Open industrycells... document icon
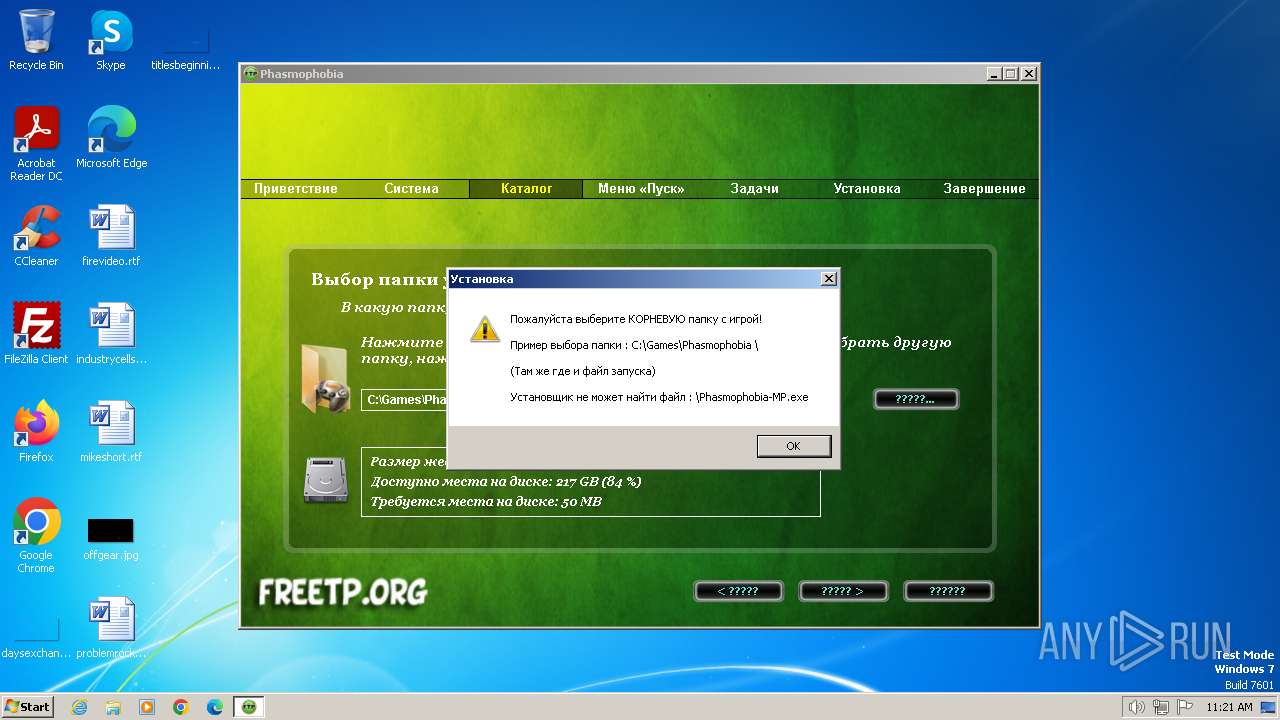1280x720 pixels. 111,334
